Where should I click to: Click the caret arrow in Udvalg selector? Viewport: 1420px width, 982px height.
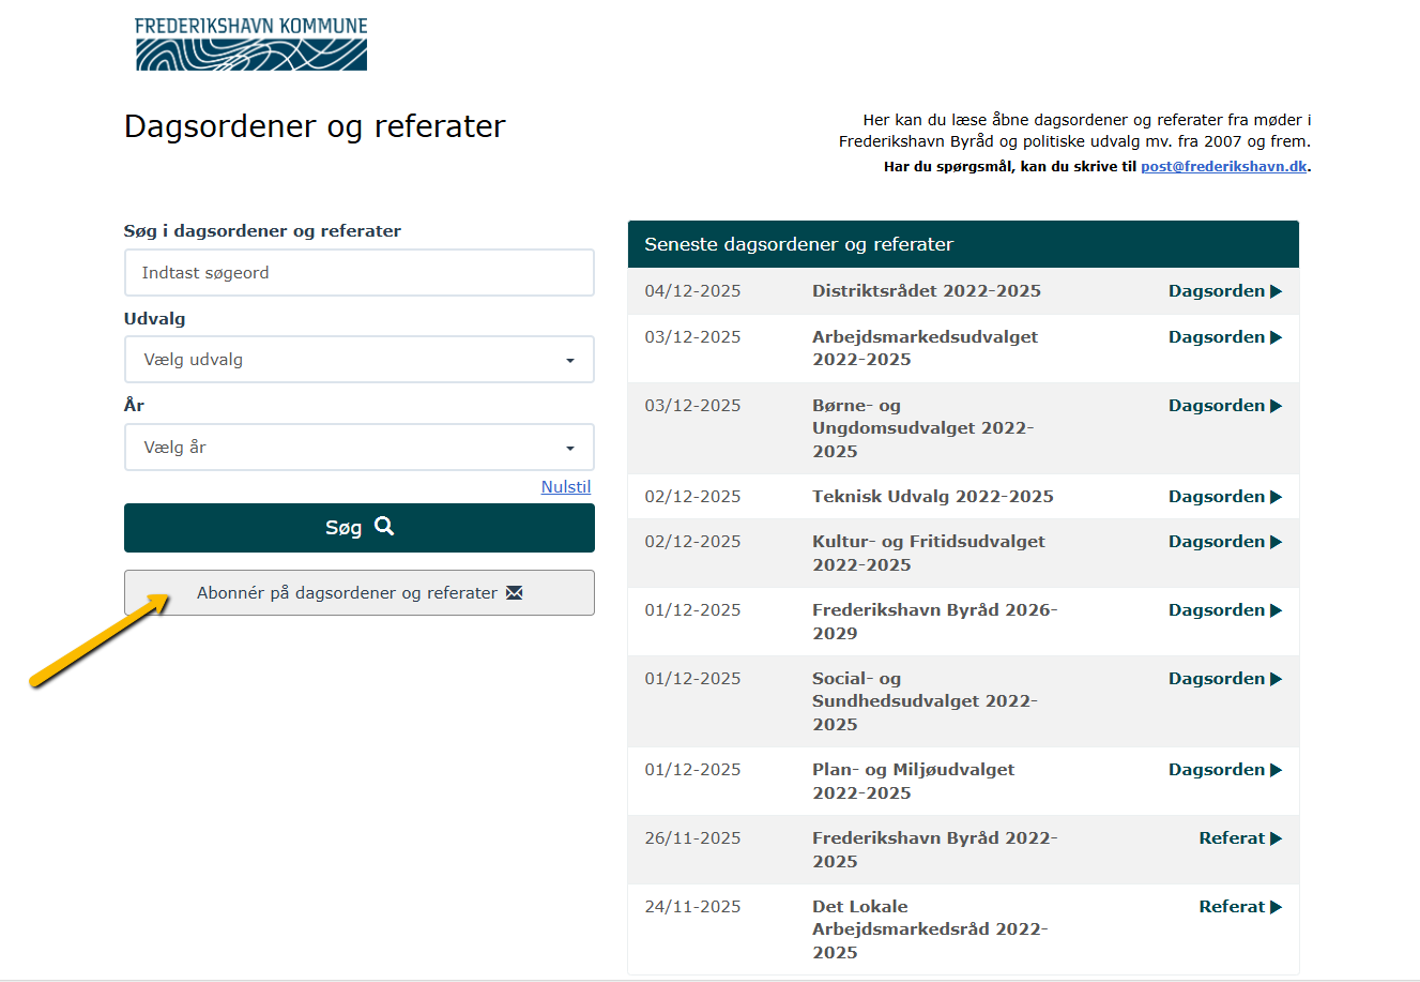[x=570, y=361]
